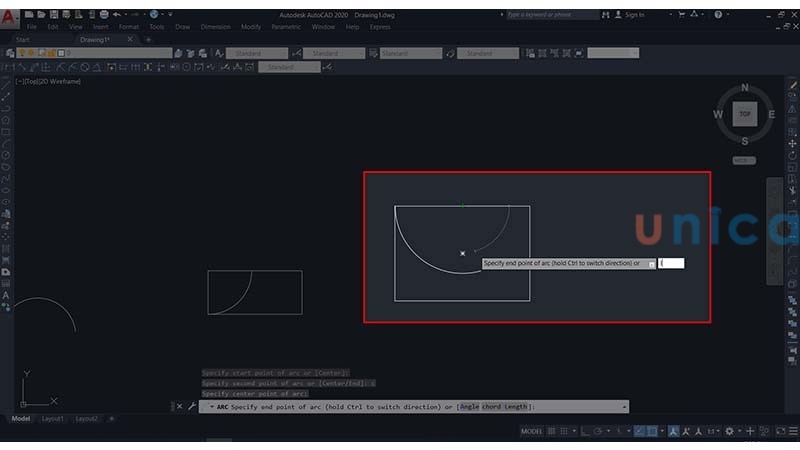
Task: Click the Customization hamburger icon in status bar
Action: pos(793,431)
